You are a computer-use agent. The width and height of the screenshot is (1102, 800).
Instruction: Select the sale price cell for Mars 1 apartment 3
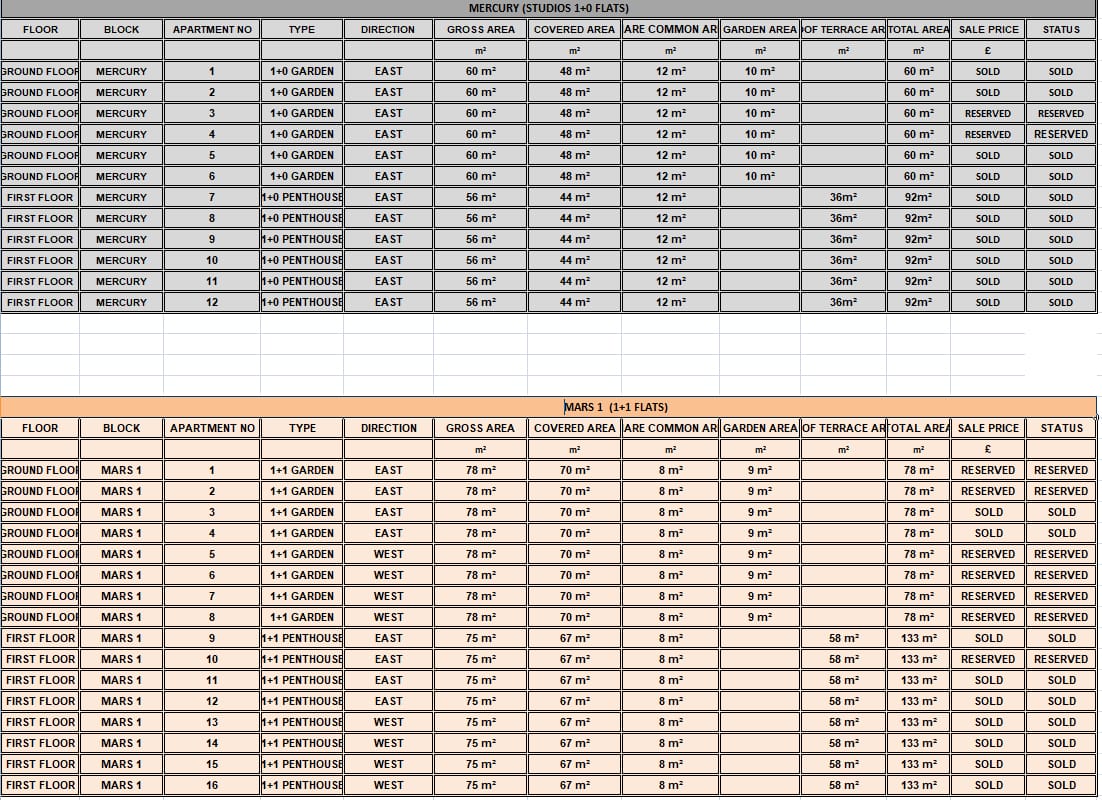pos(988,512)
